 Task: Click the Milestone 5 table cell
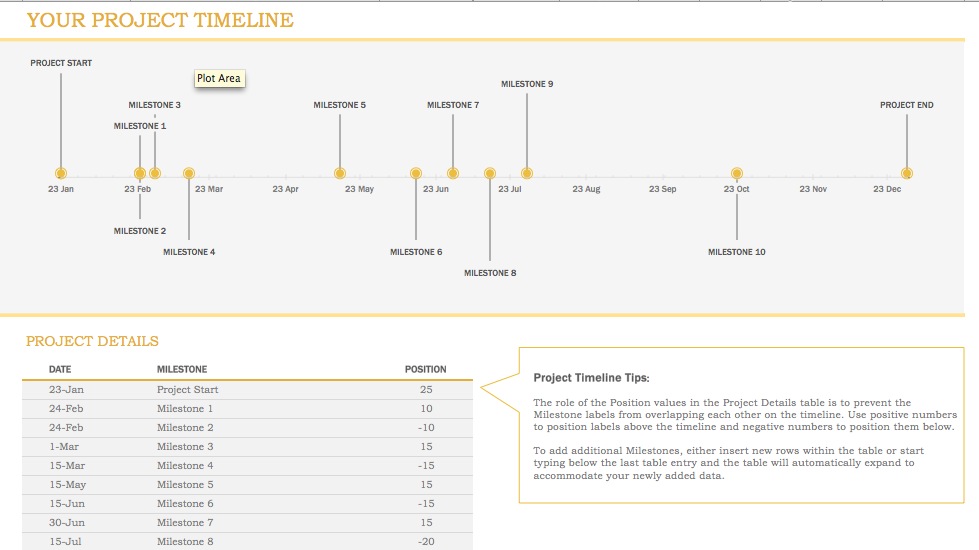185,484
